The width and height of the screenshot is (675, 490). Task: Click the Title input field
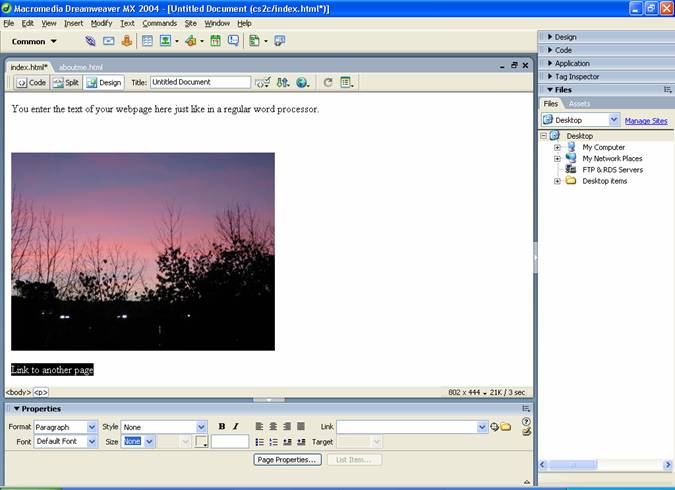200,82
